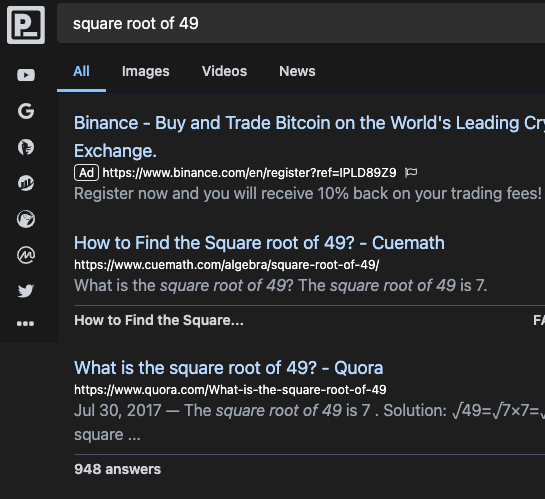Switch to the News tab
The image size is (545, 499).
297,71
